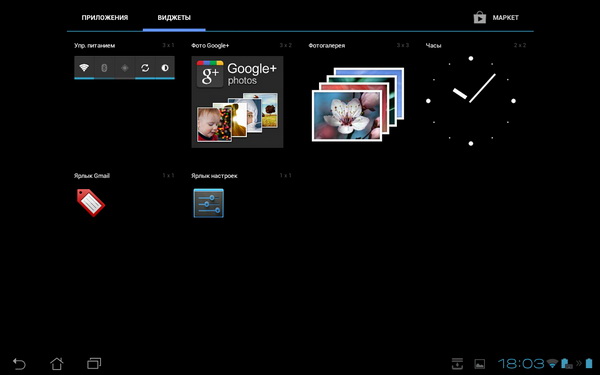The height and width of the screenshot is (375, 600).
Task: Tap the Back navigation arrow
Action: (x=19, y=363)
